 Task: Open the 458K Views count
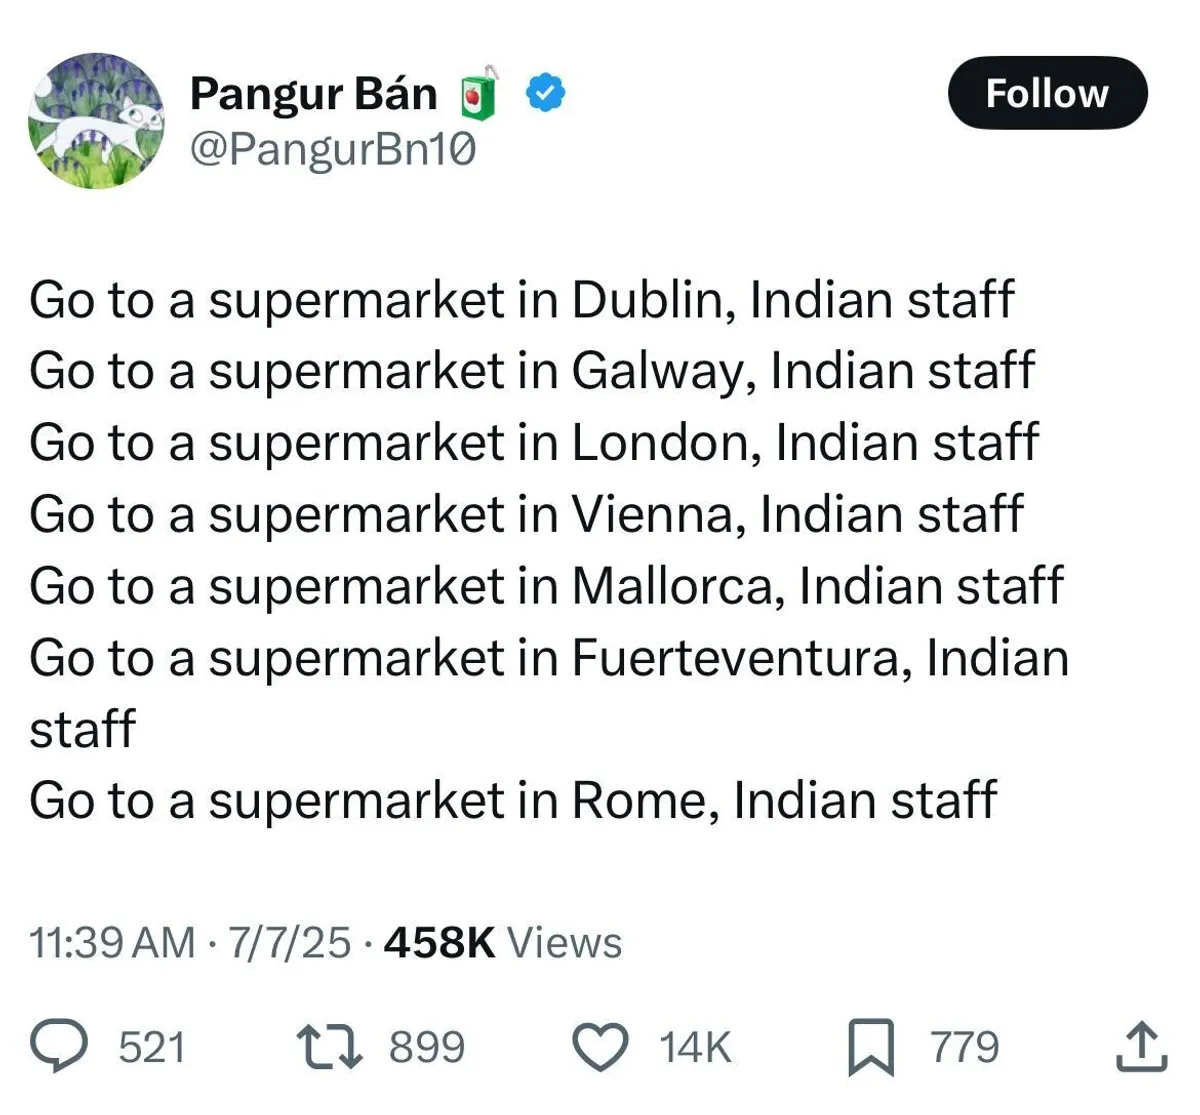pyautogui.click(x=502, y=942)
